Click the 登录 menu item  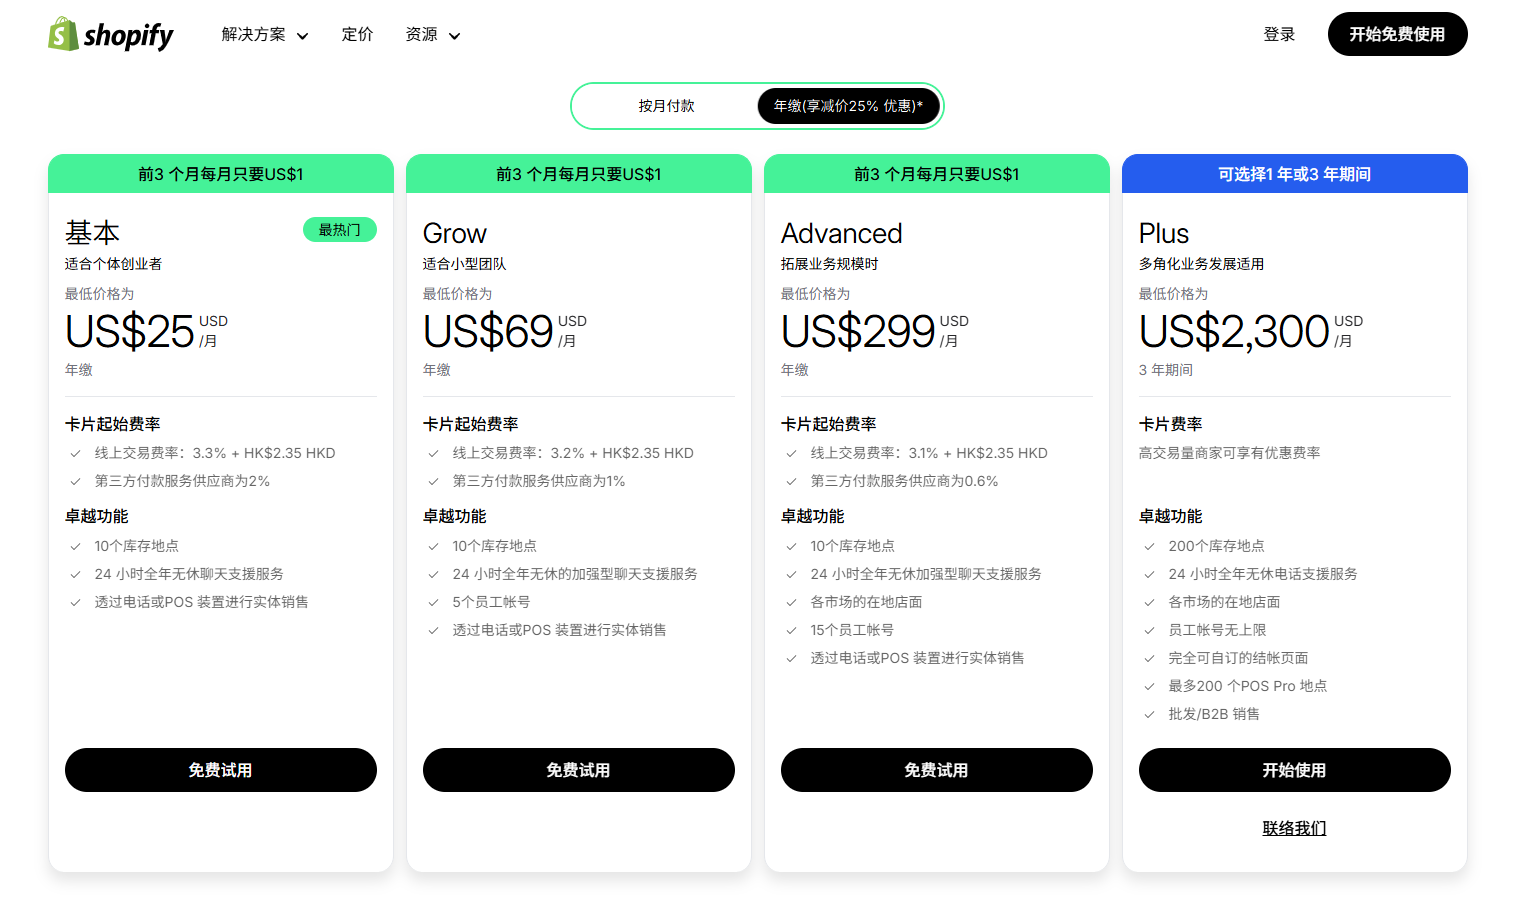click(x=1279, y=33)
